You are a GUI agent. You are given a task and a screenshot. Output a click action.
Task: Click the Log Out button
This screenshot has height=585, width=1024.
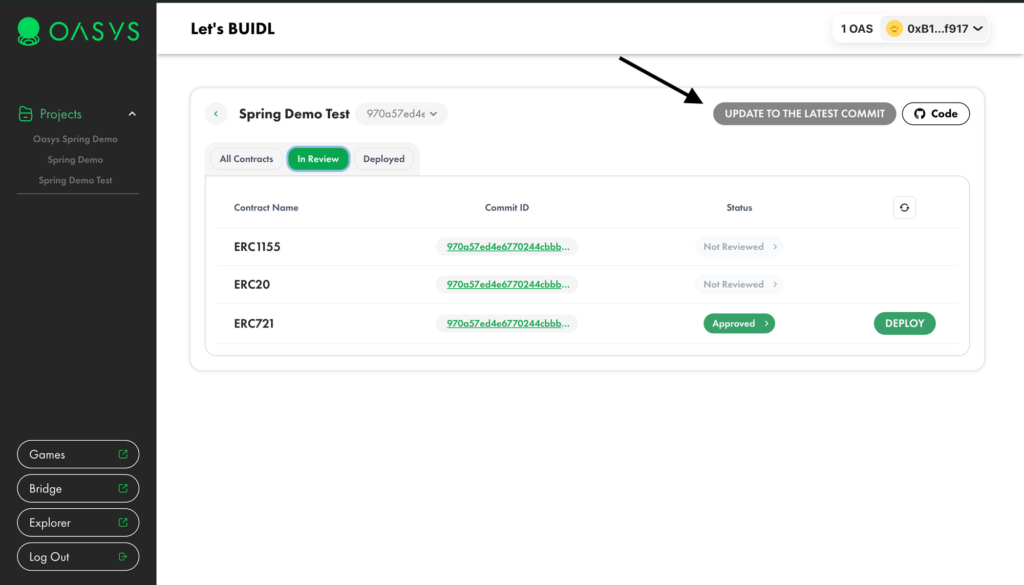(78, 557)
